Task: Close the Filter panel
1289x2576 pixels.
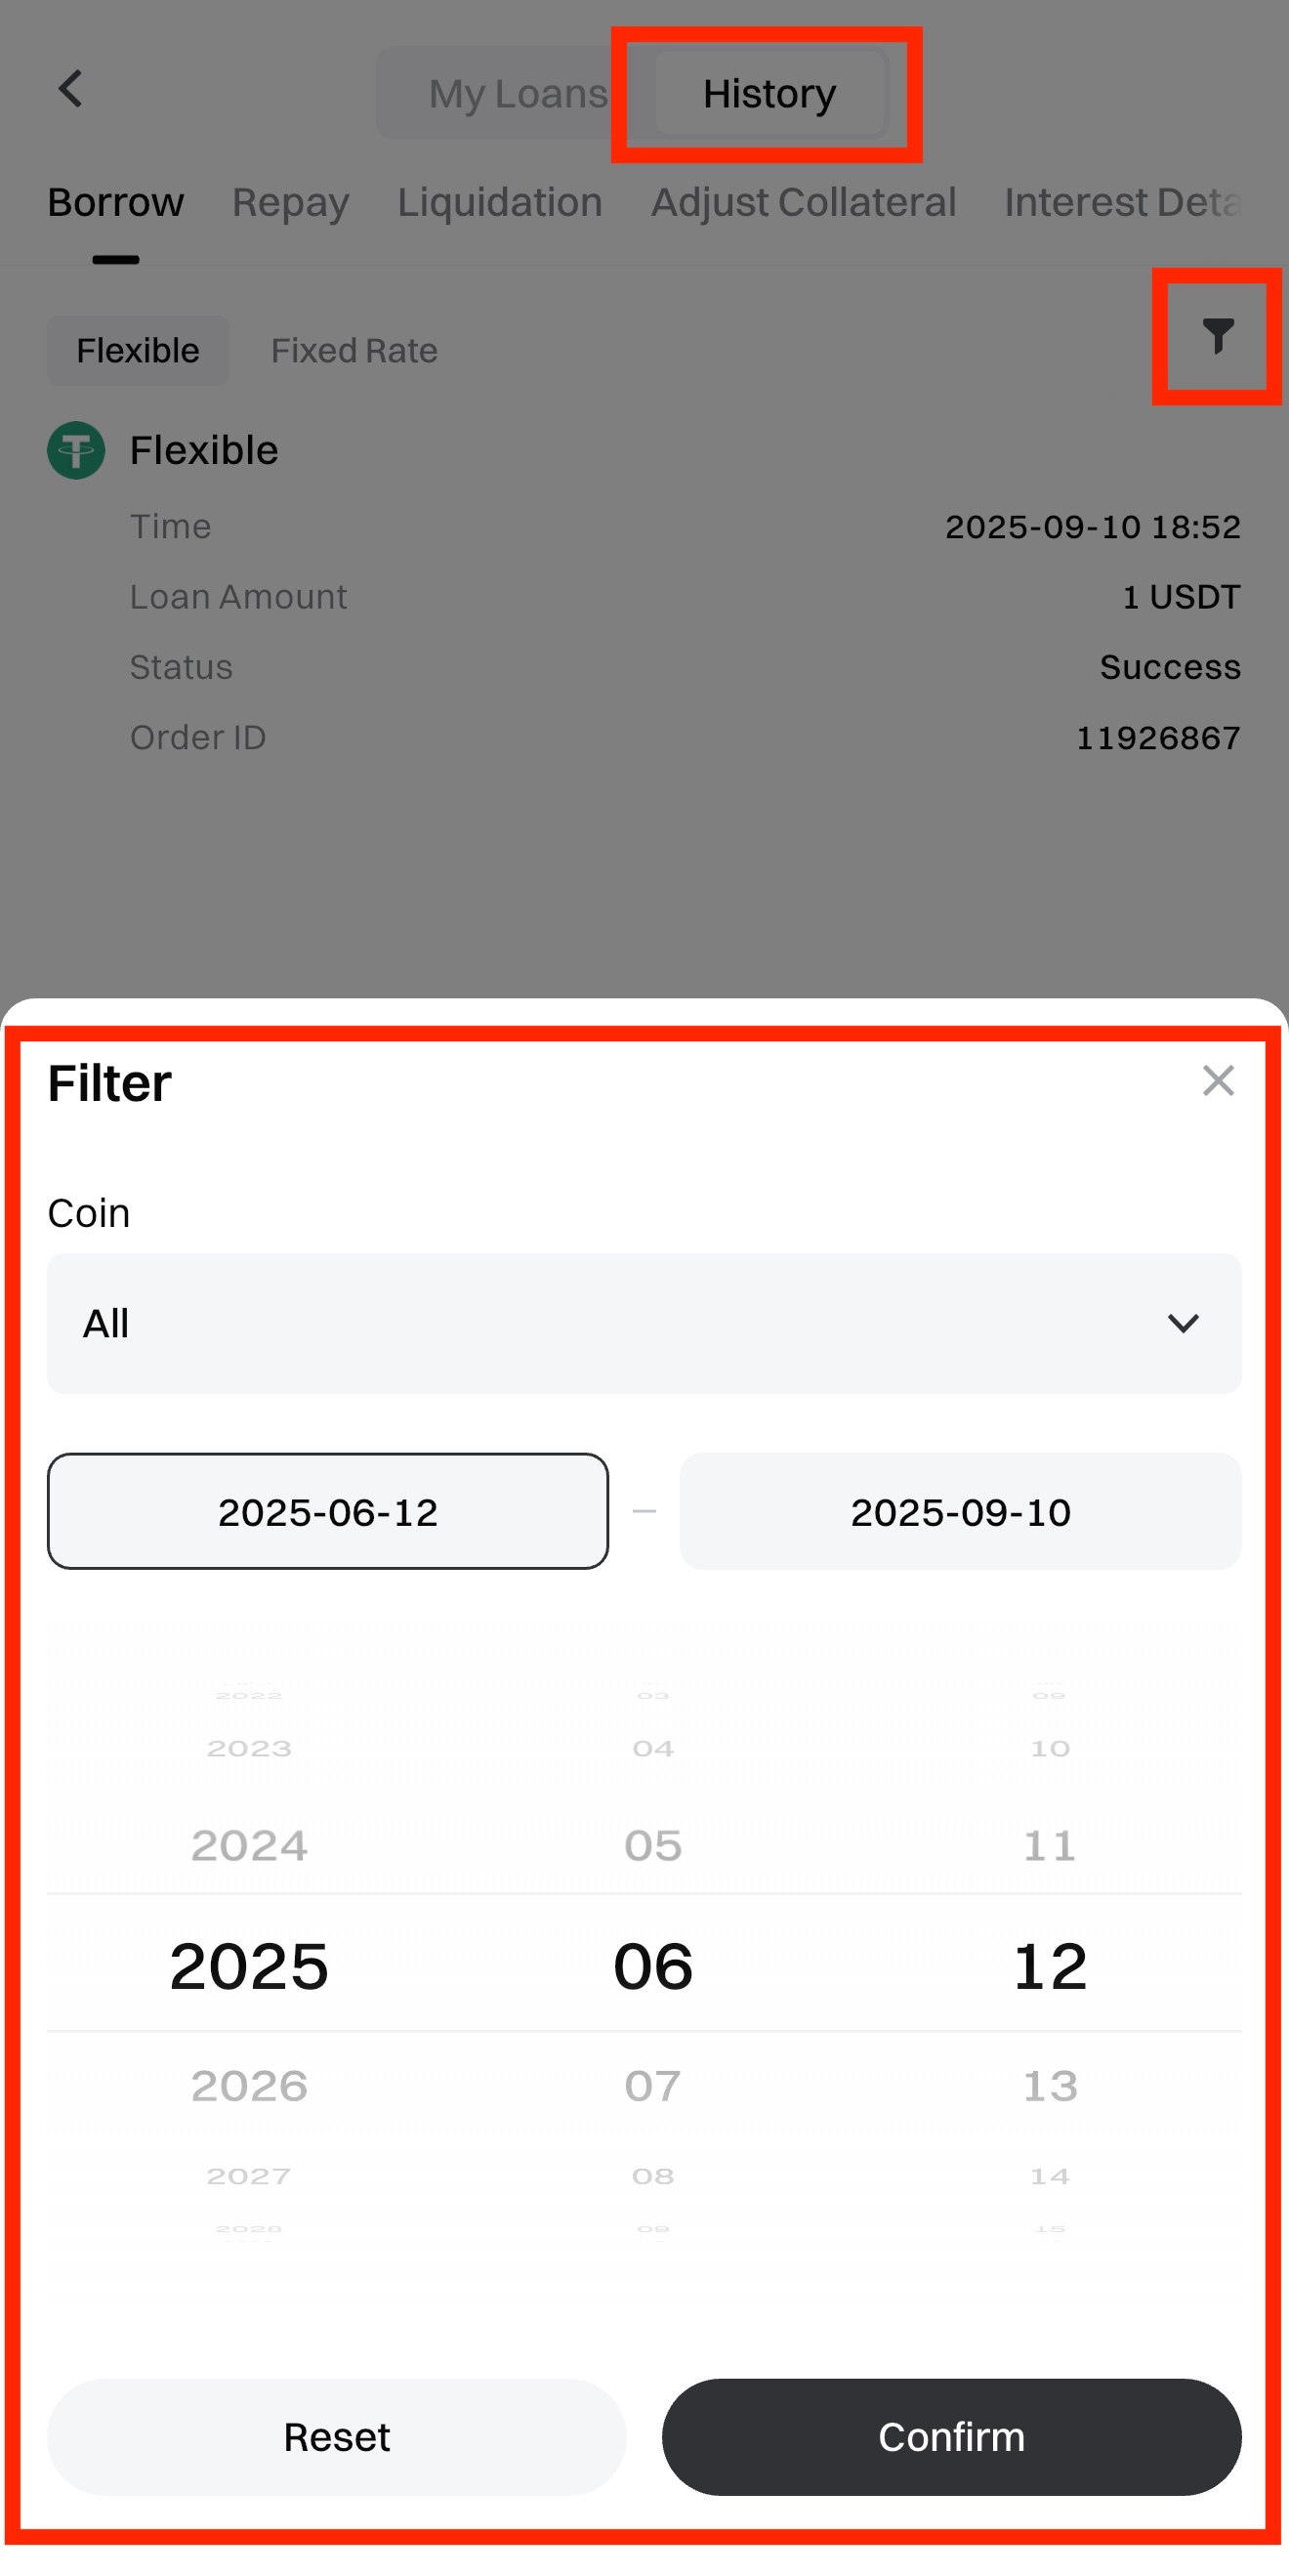Action: pyautogui.click(x=1217, y=1080)
